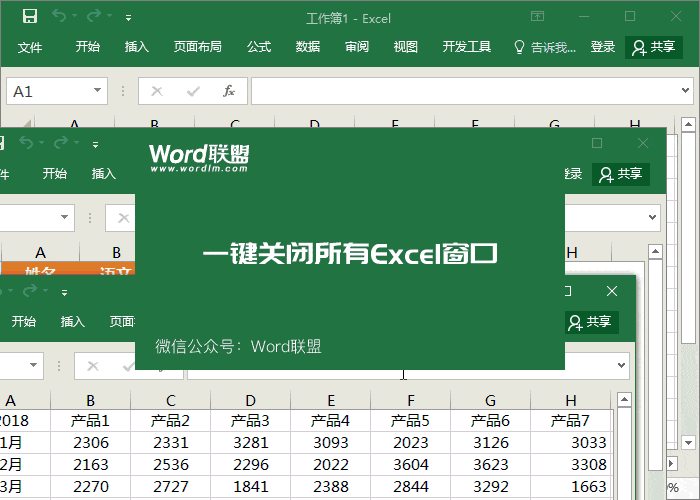
Task: Expand the Name Box dropdown in front window
Action: [33, 365]
